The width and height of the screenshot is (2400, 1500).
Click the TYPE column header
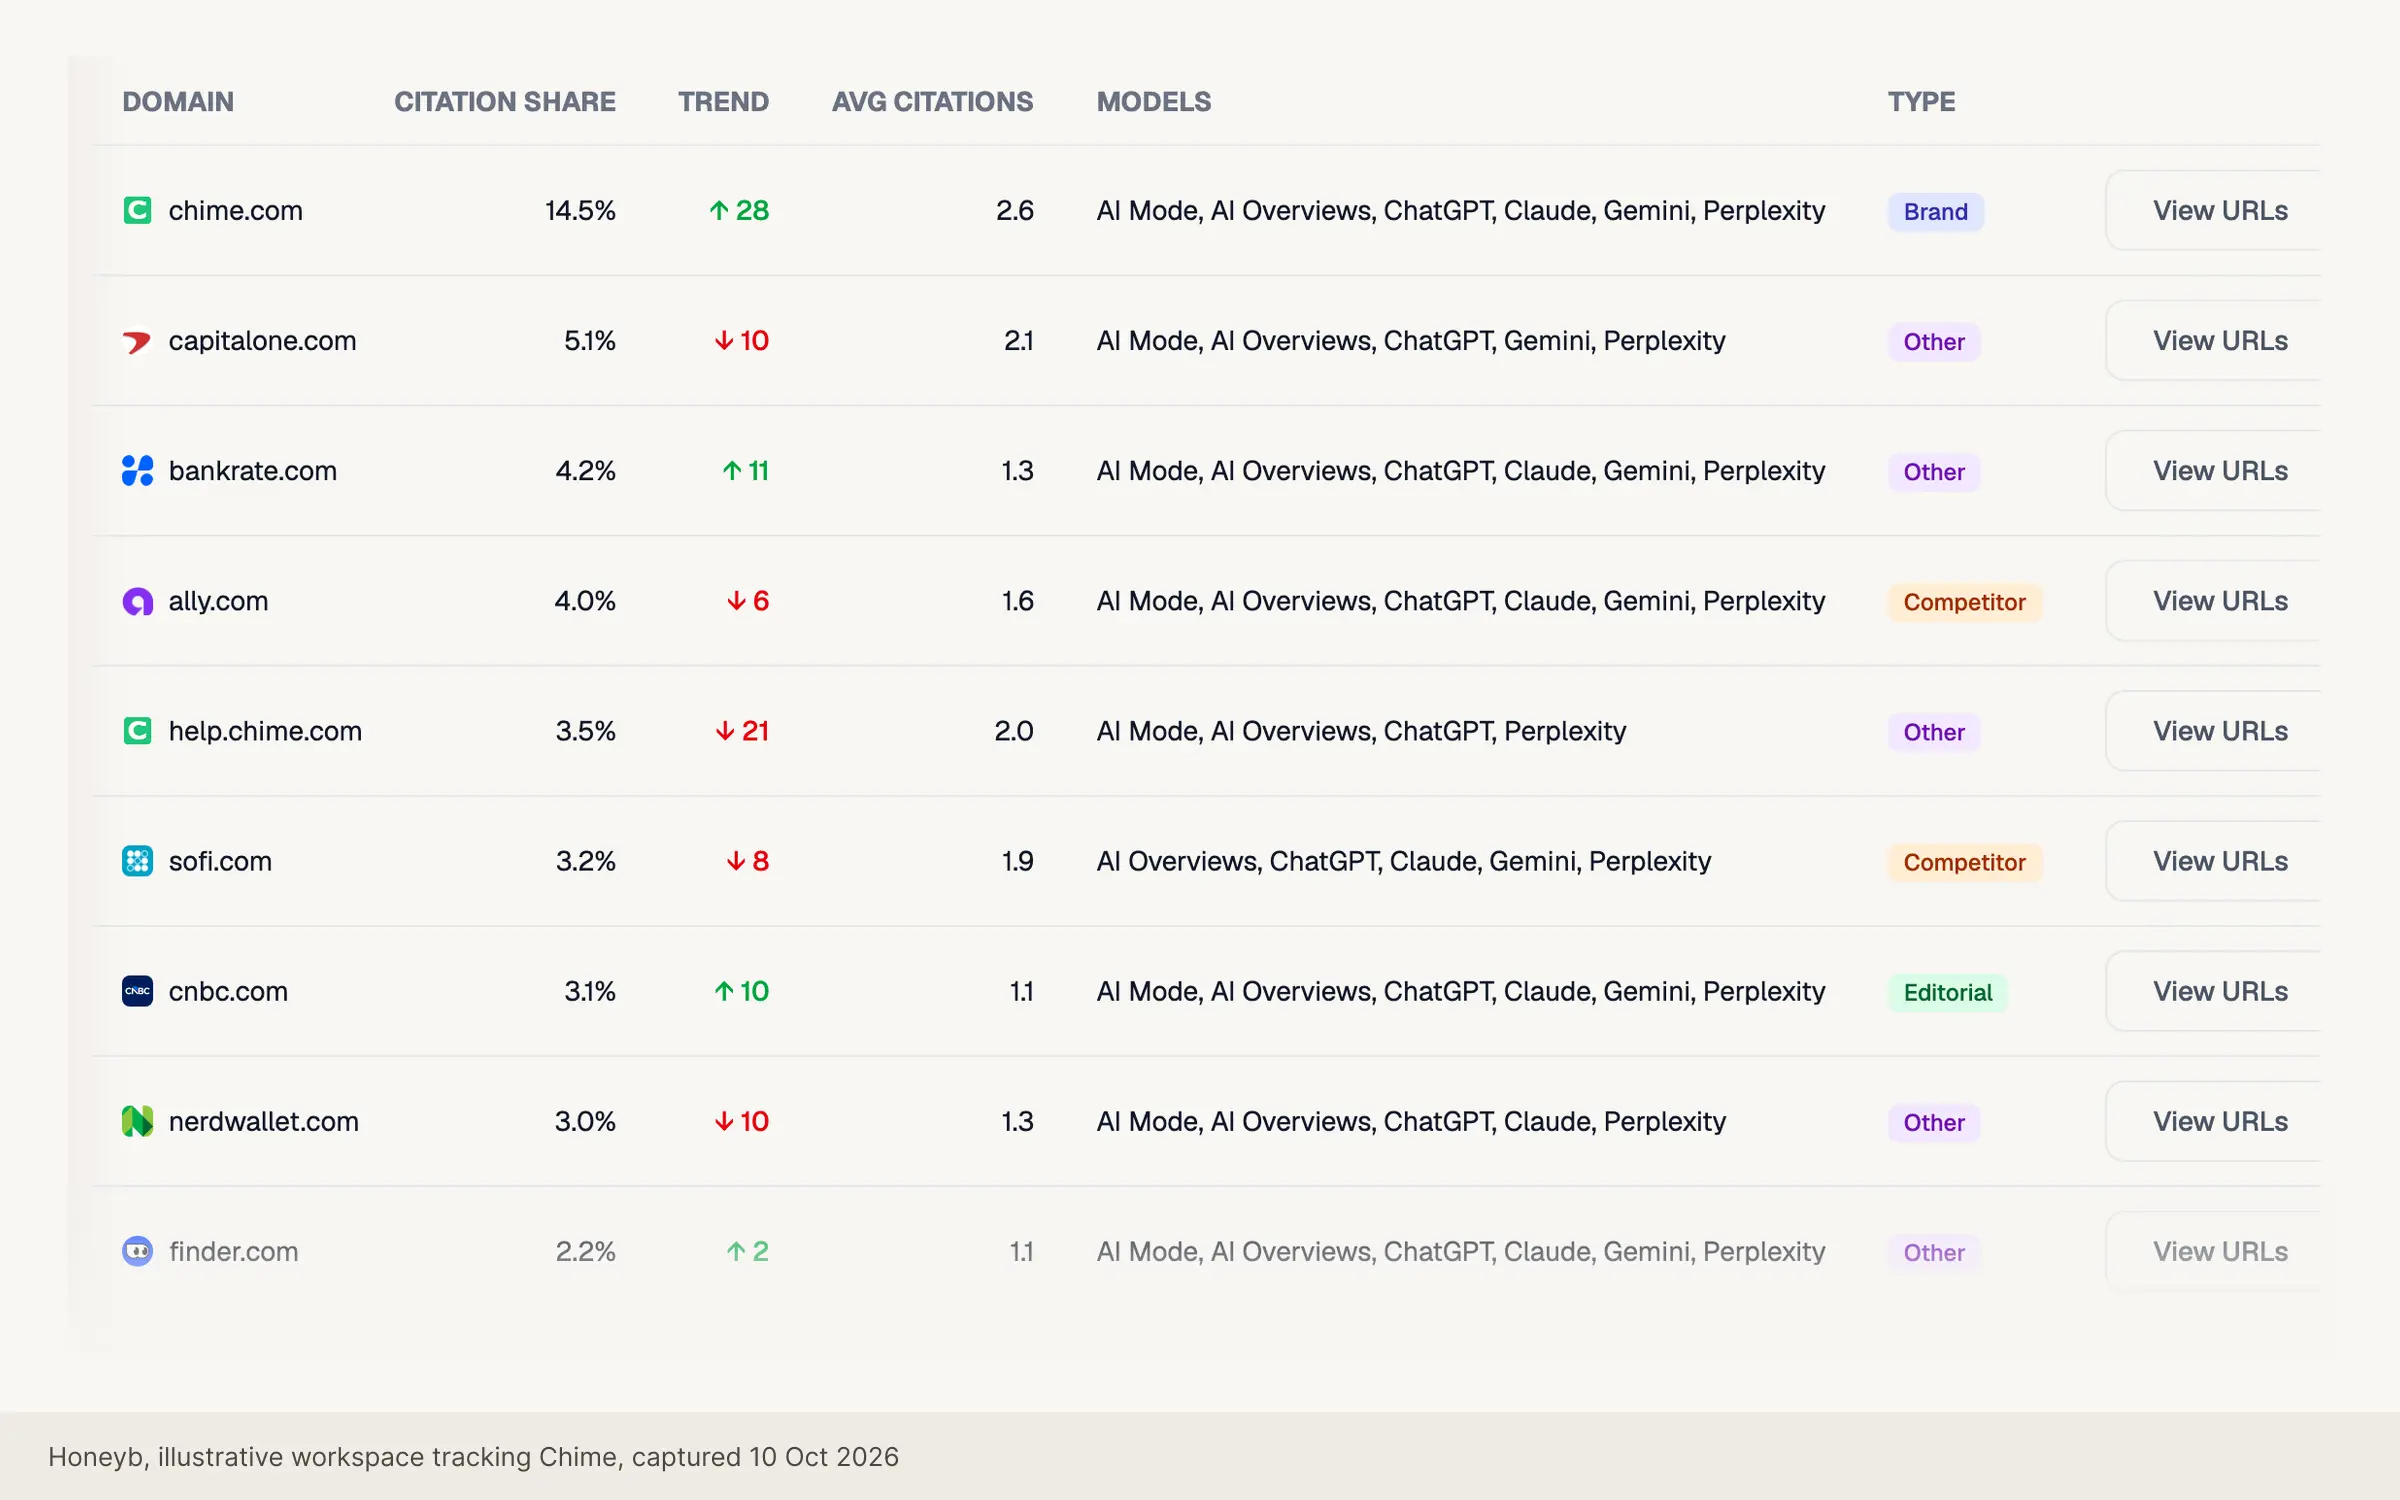[1921, 102]
